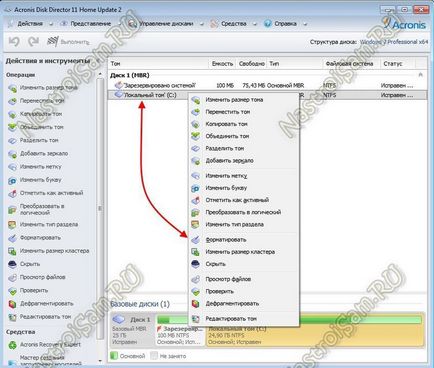Click Проверить icon in context menu
The width and height of the screenshot is (434, 368).
pos(196,291)
